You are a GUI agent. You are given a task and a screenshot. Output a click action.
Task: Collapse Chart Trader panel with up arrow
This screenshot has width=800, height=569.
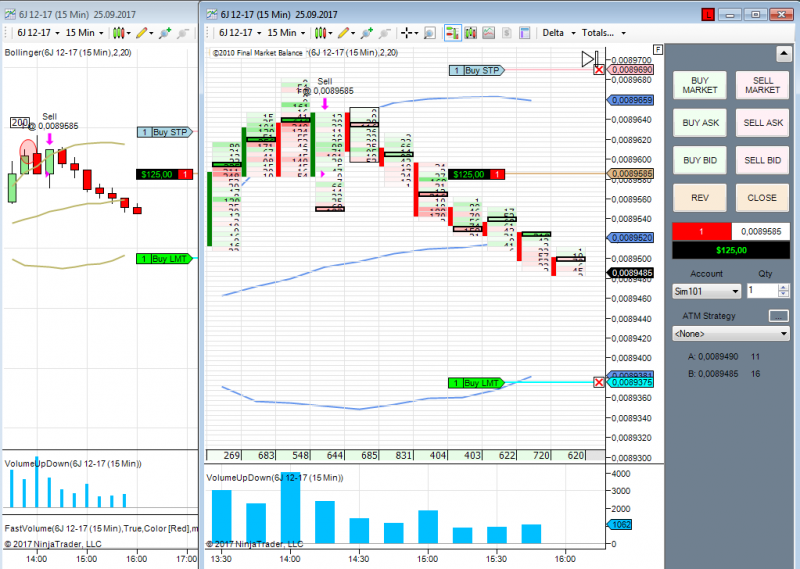pos(783,53)
